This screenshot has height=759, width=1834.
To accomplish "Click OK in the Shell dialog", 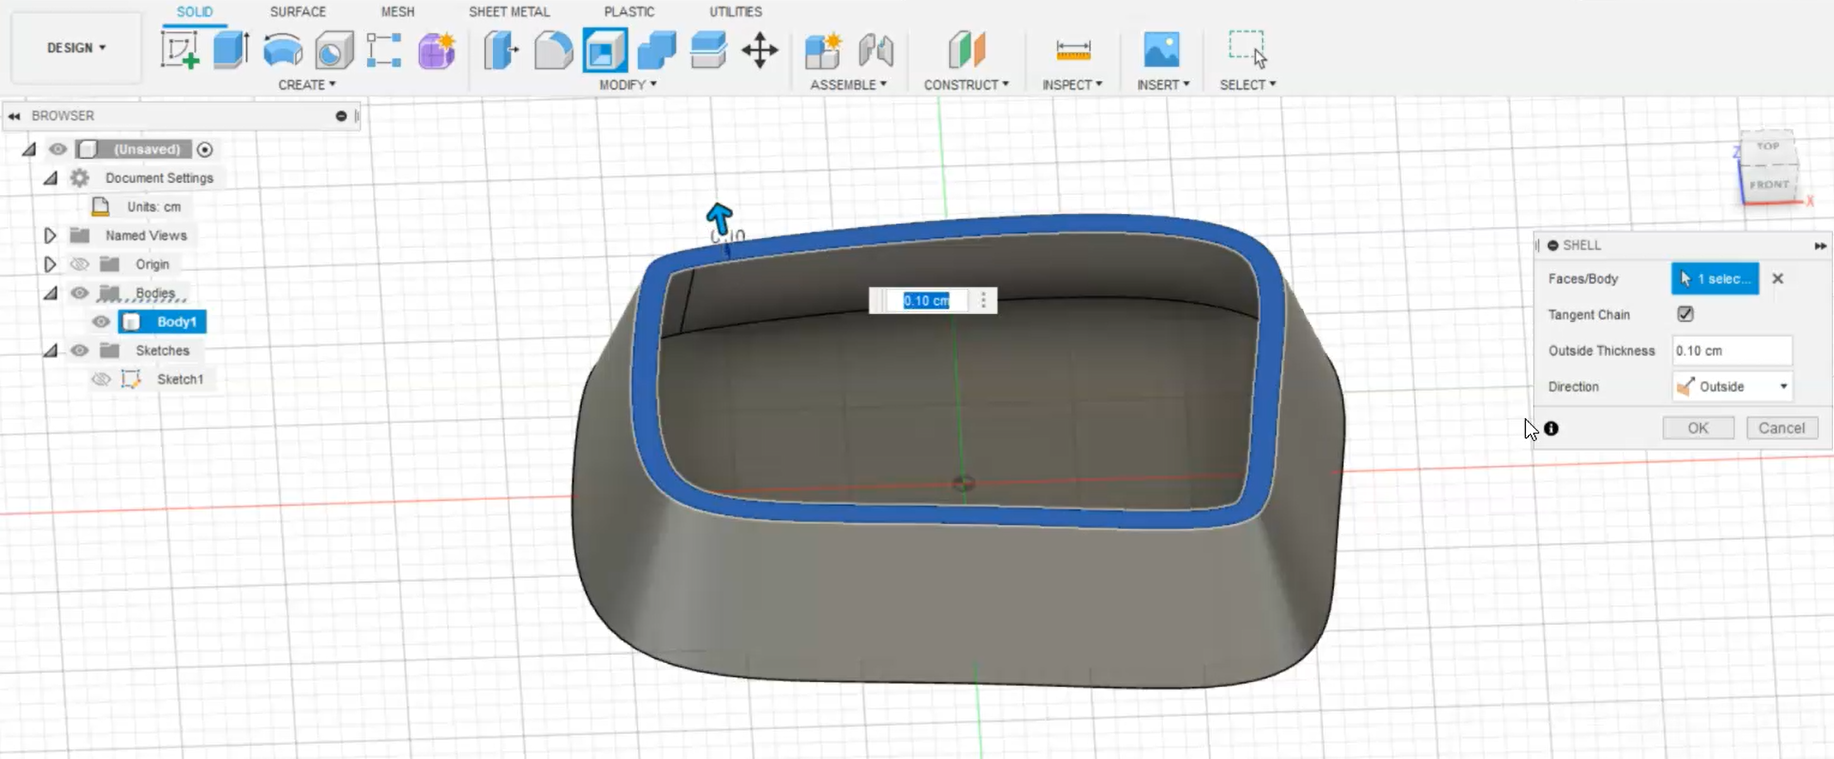I will pos(1698,428).
